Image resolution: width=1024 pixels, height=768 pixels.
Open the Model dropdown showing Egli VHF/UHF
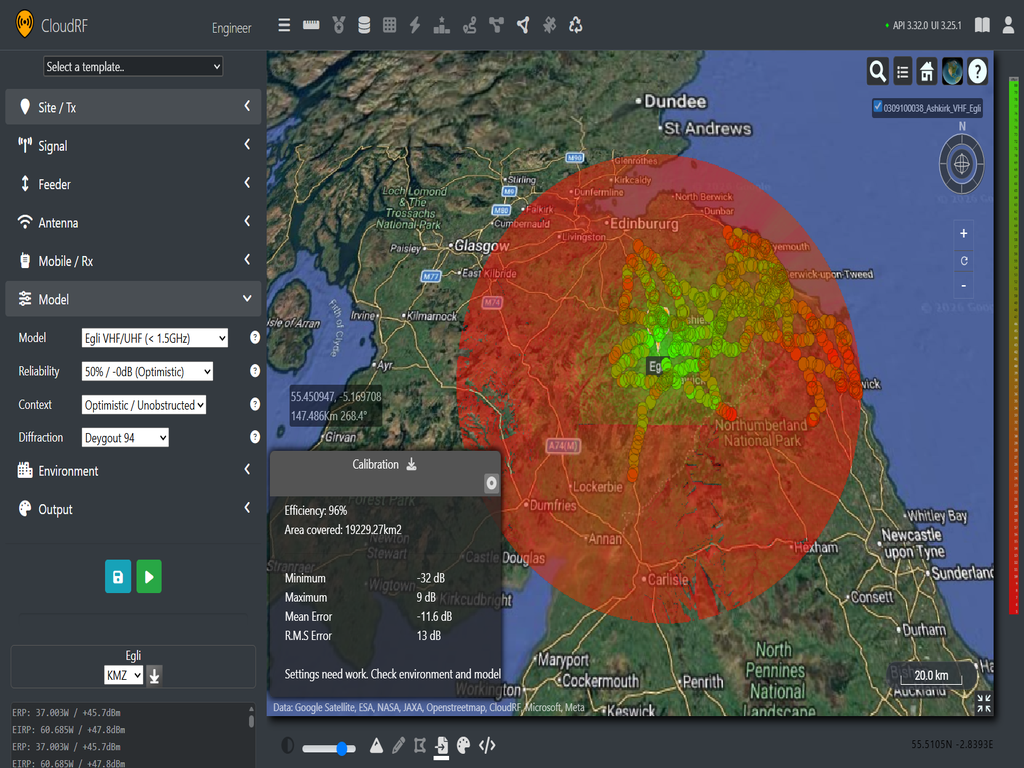tap(155, 338)
